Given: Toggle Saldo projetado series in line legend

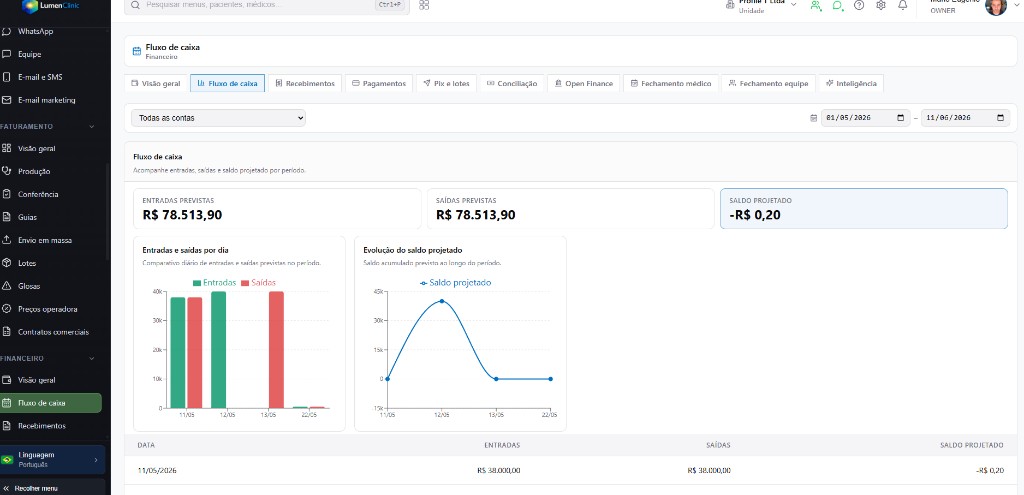Looking at the screenshot, I should pos(455,283).
